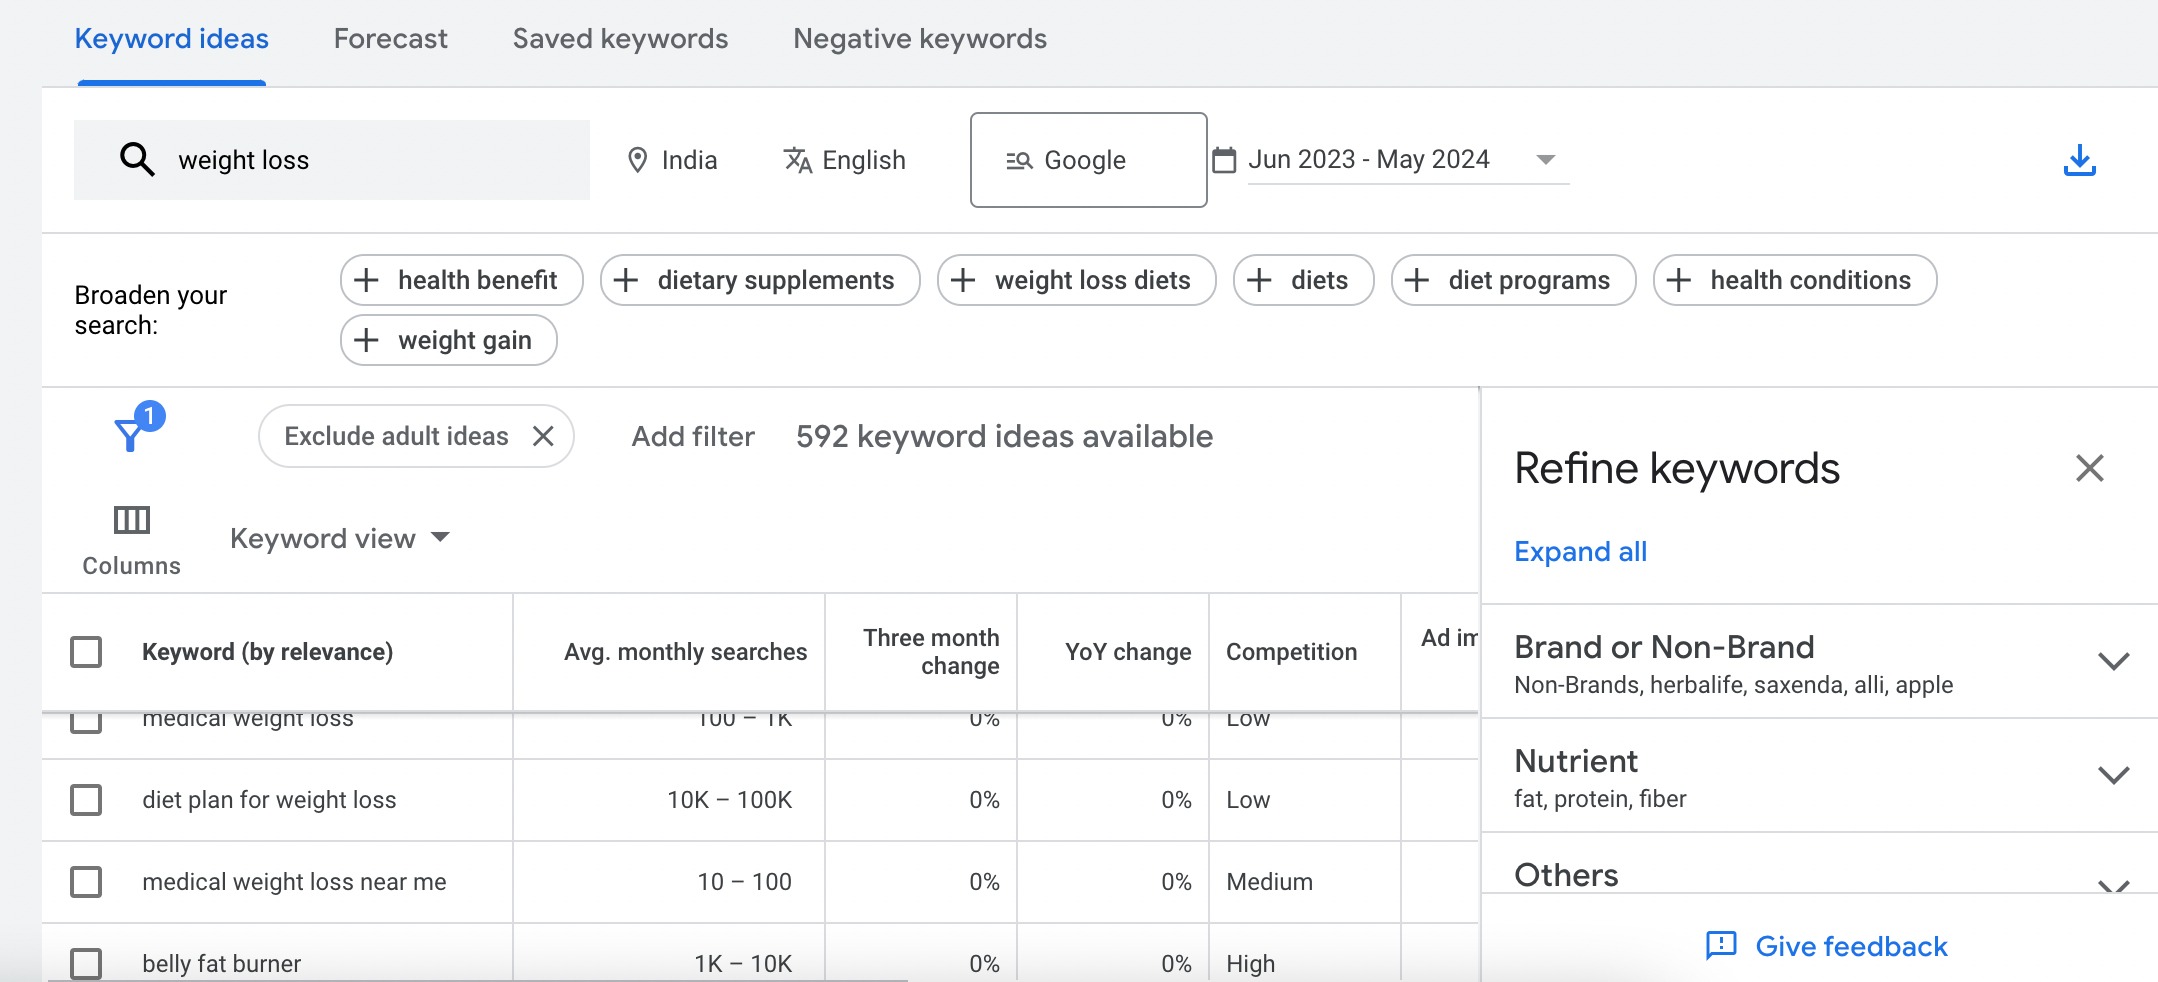Click the download keyword ideas icon
This screenshot has width=2158, height=982.
2080,161
